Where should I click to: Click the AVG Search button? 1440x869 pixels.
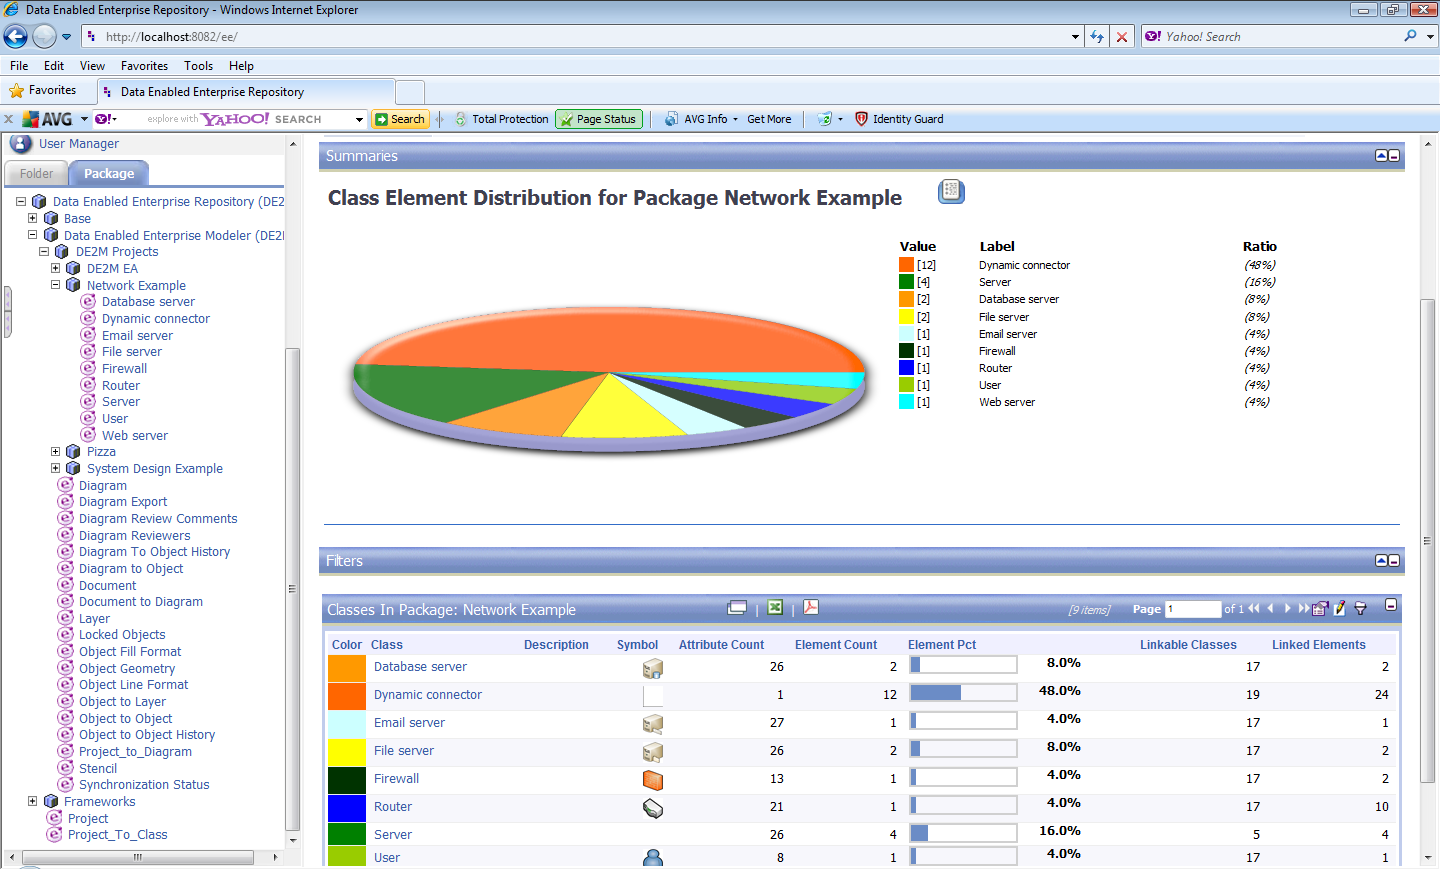[400, 119]
